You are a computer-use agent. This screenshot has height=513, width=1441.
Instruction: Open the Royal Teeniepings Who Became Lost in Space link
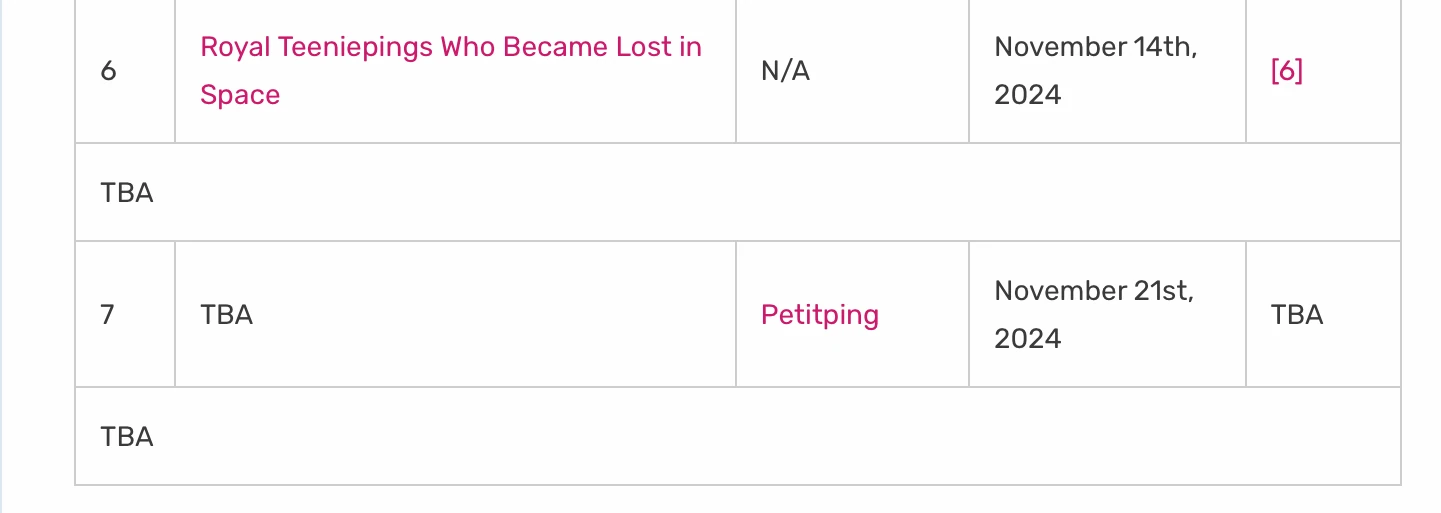tap(450, 47)
